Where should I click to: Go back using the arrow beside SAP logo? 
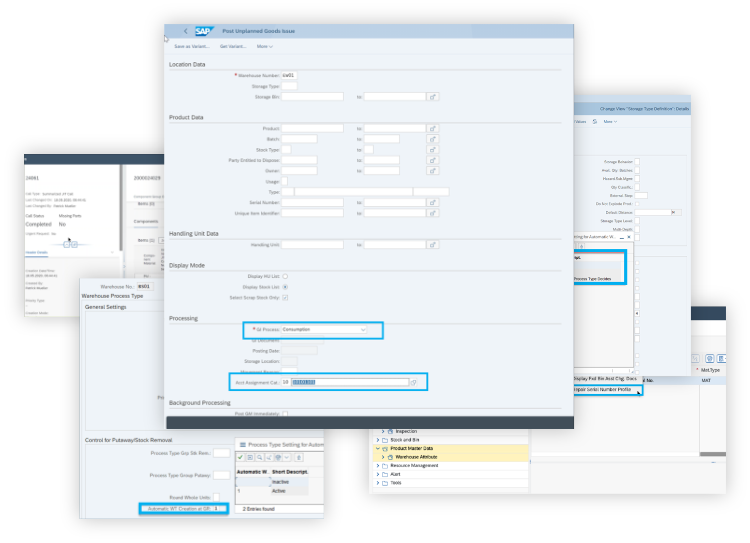pyautogui.click(x=186, y=31)
